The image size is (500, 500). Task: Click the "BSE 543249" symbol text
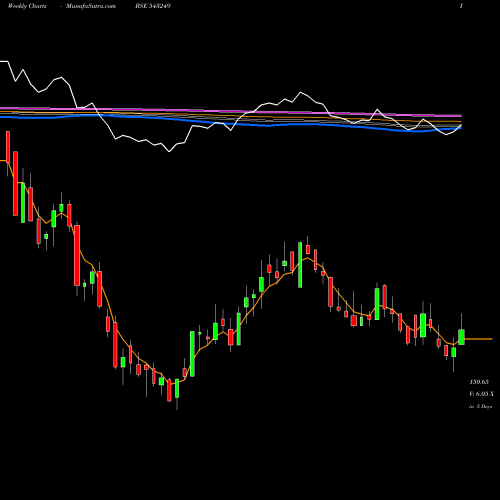point(153,6)
